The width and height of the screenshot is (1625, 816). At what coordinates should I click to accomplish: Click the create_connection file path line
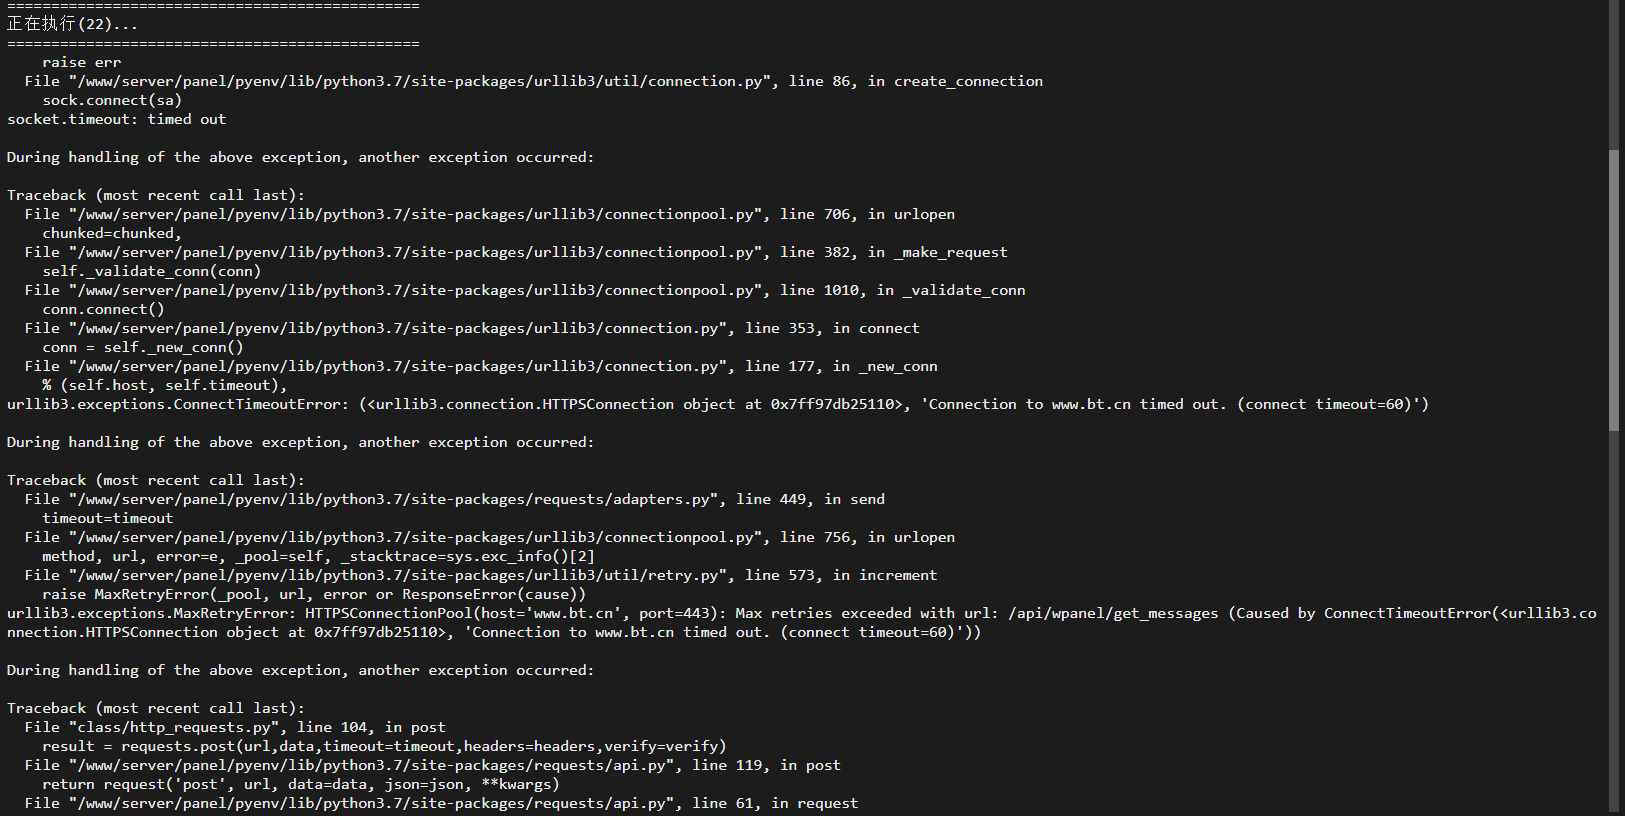[534, 81]
